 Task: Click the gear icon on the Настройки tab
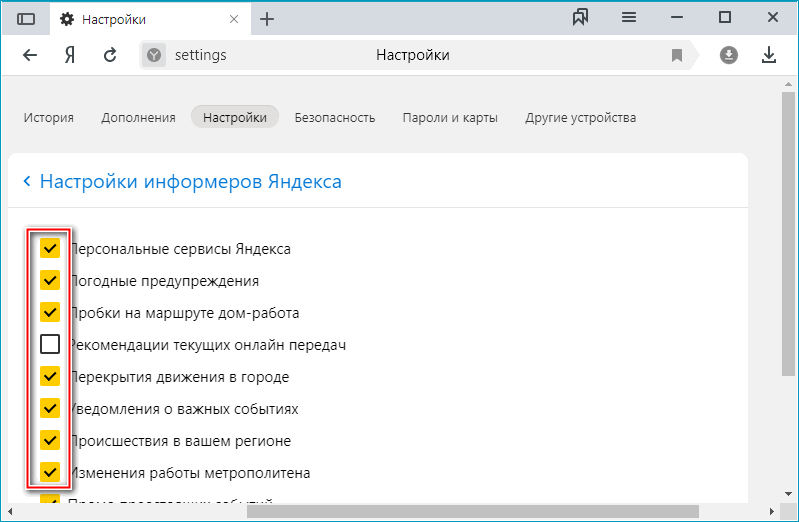[67, 19]
